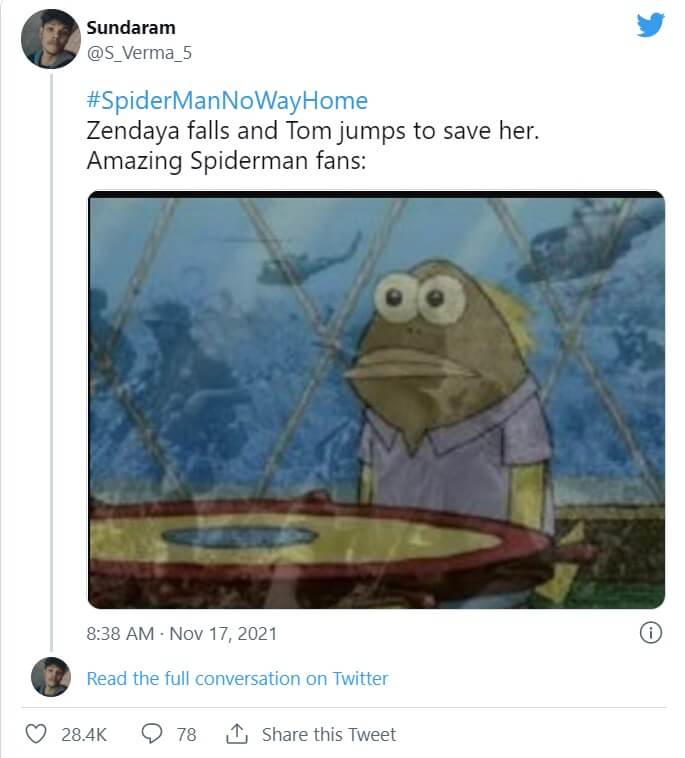Viewport: 685px width, 758px height.
Task: Open the Sundaram display name
Action: click(x=131, y=27)
